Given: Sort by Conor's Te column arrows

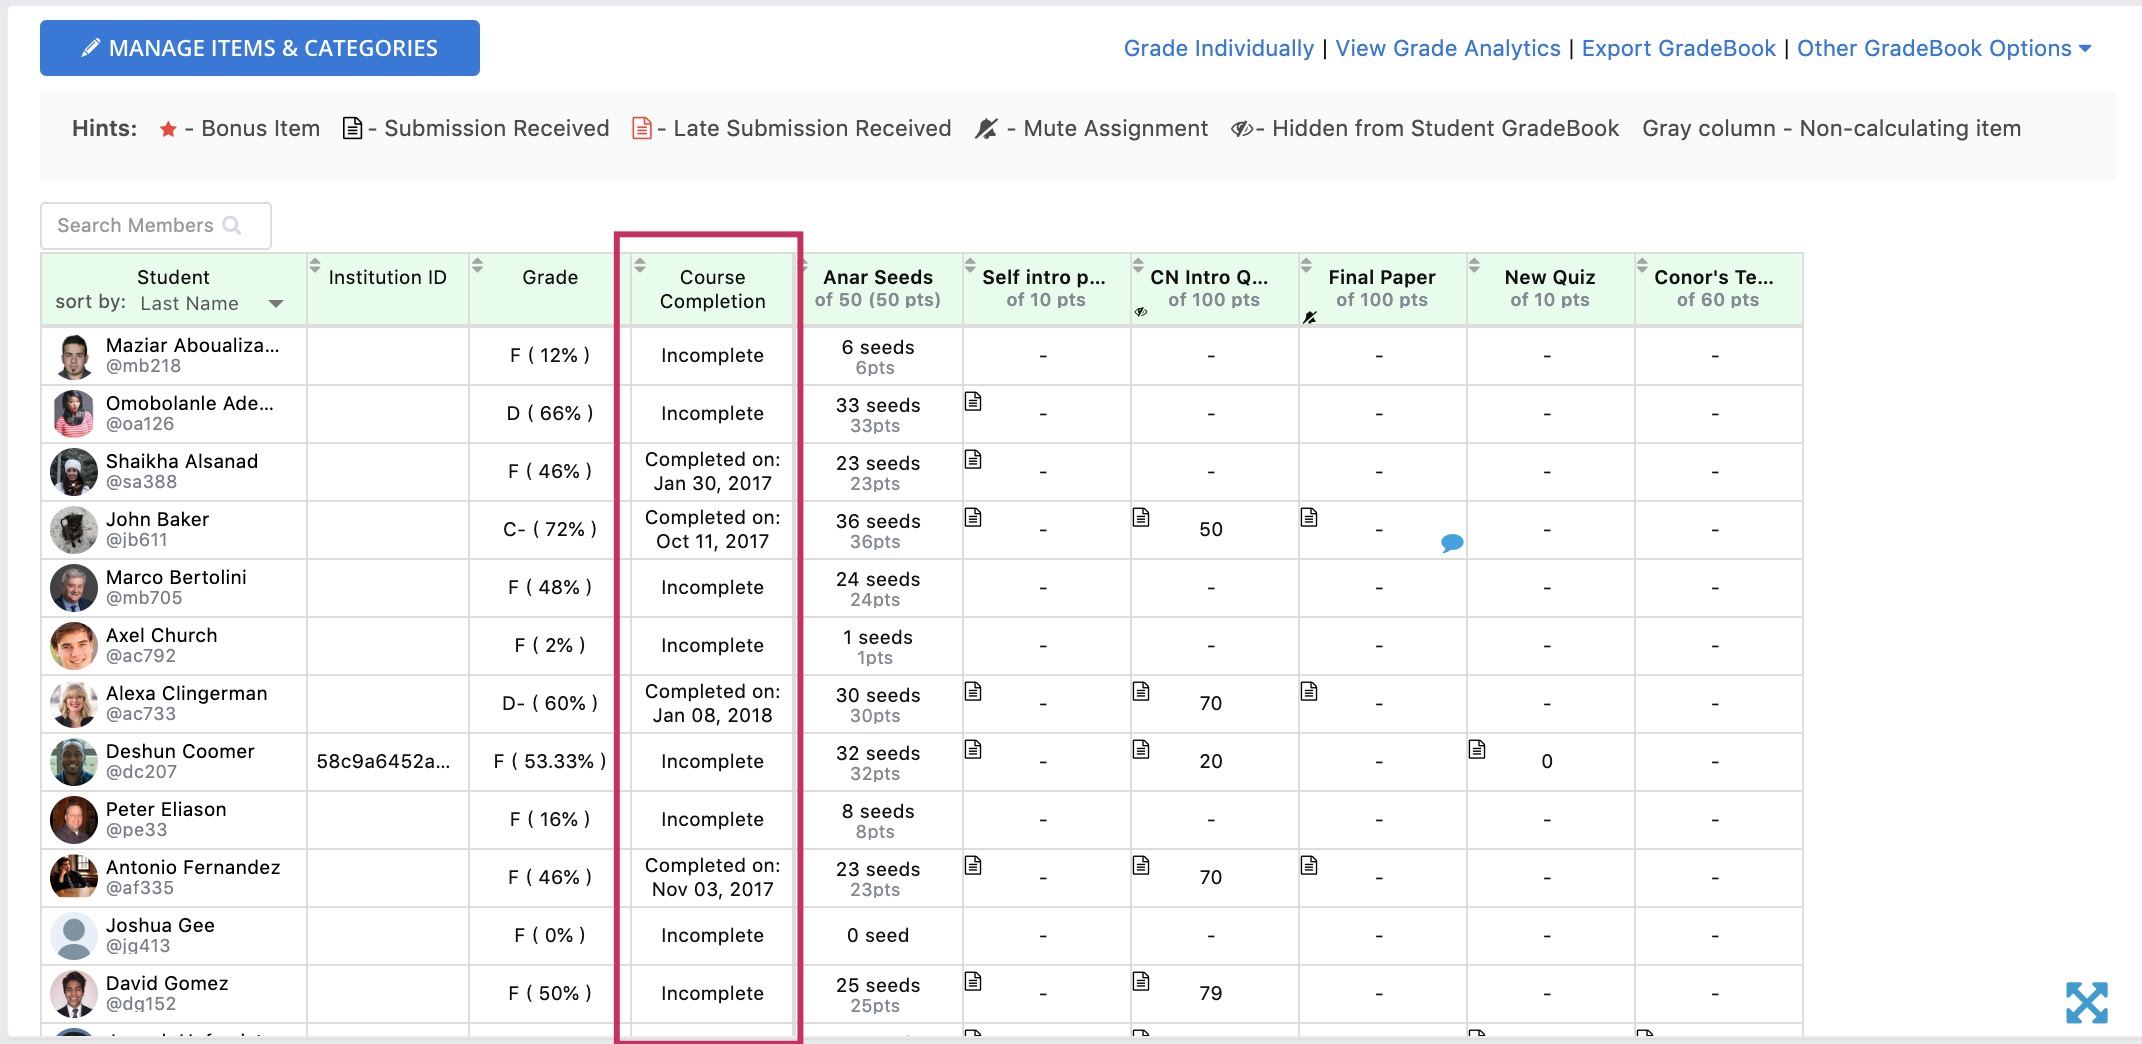Looking at the screenshot, I should (x=1642, y=265).
